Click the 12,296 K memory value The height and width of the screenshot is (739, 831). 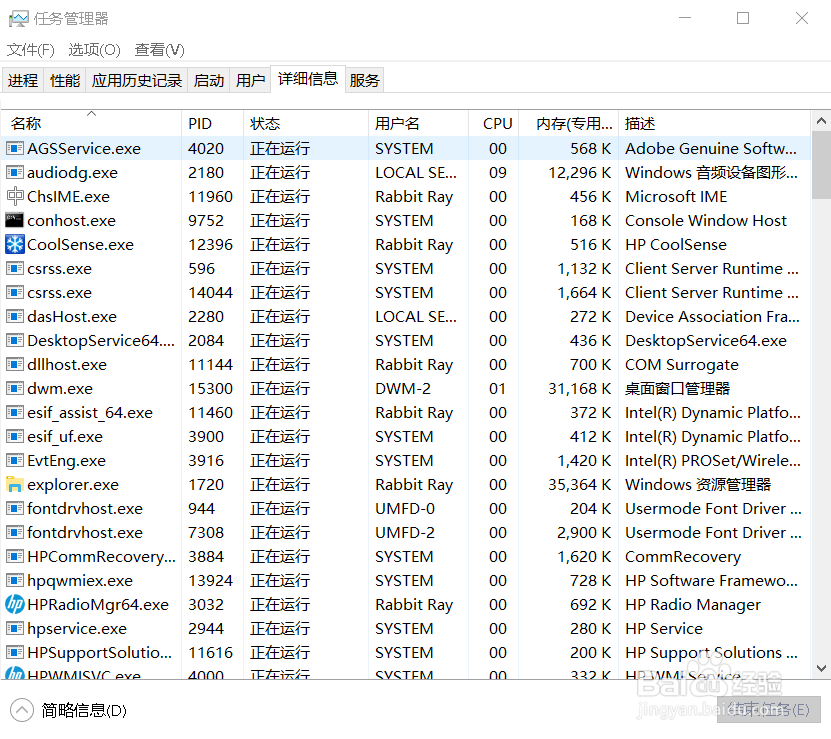pos(580,173)
